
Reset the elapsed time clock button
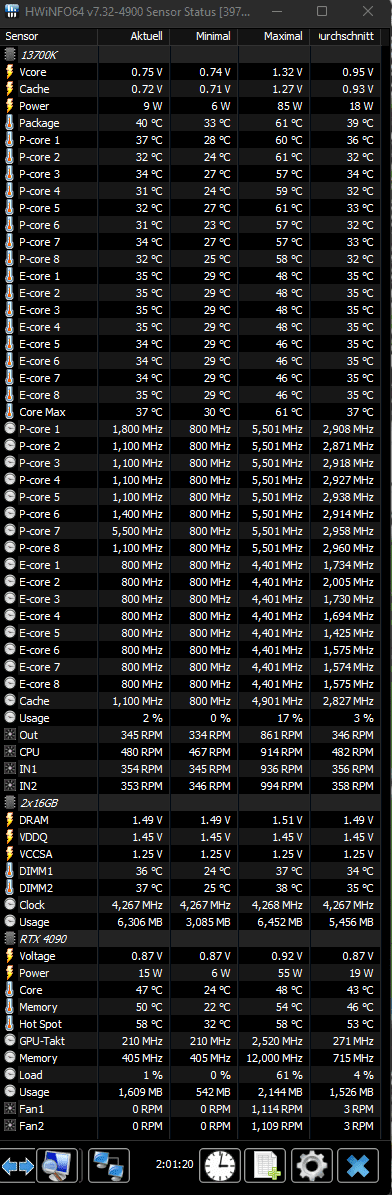[x=220, y=1166]
